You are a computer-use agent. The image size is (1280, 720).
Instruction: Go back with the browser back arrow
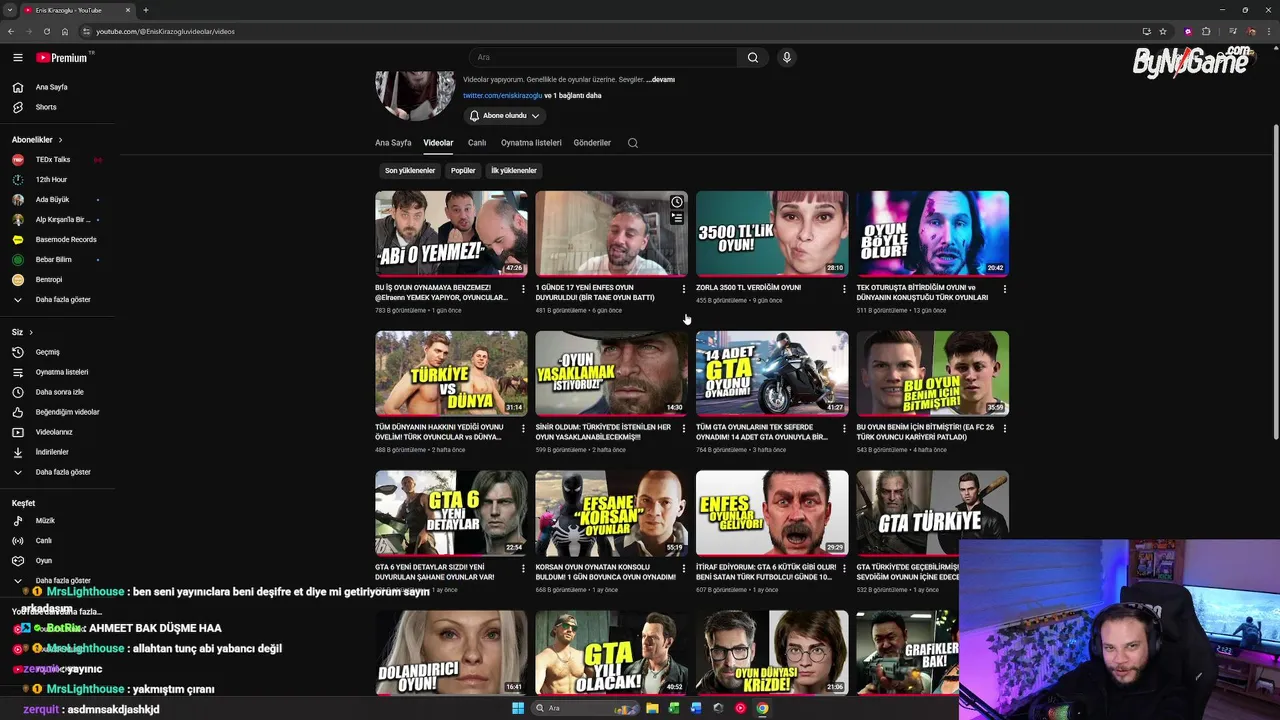tap(10, 31)
